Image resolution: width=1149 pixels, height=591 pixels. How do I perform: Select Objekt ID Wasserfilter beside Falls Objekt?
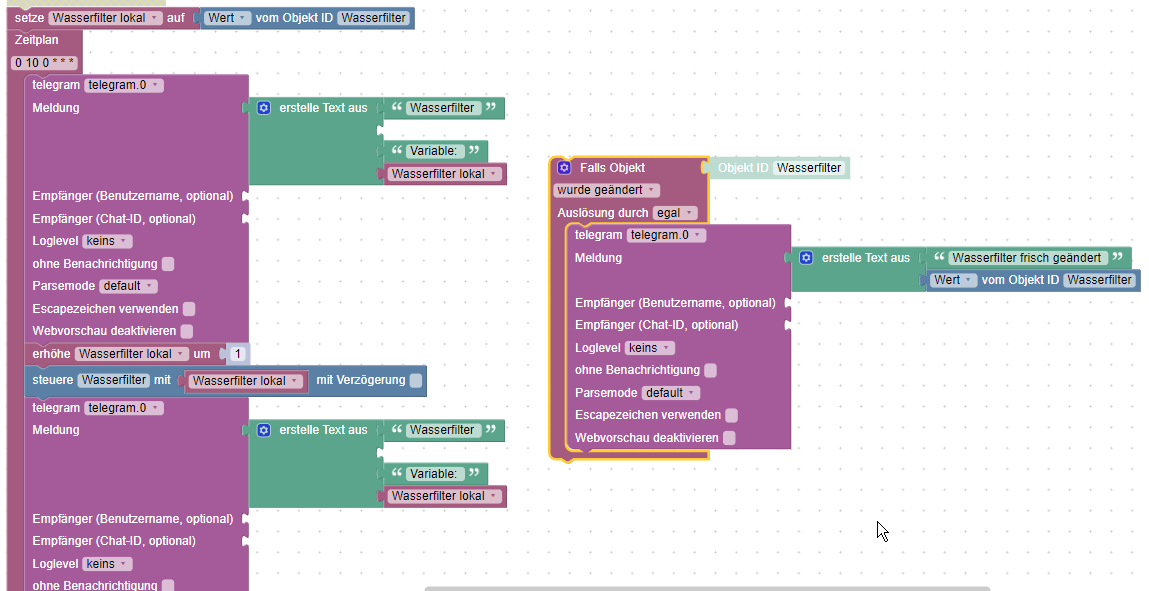coord(809,168)
